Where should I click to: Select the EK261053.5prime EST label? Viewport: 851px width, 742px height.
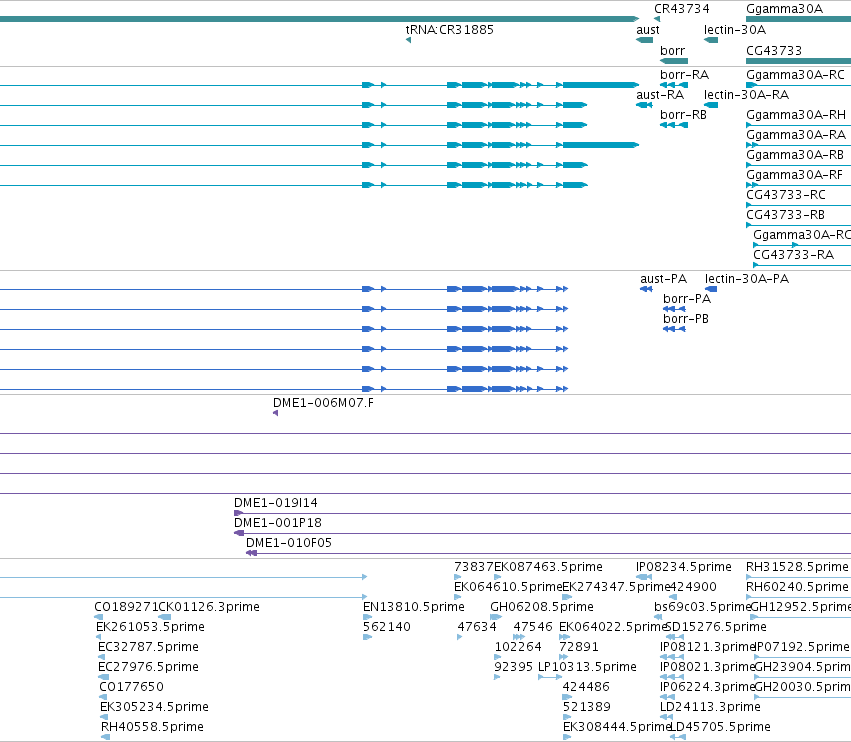click(x=150, y=626)
